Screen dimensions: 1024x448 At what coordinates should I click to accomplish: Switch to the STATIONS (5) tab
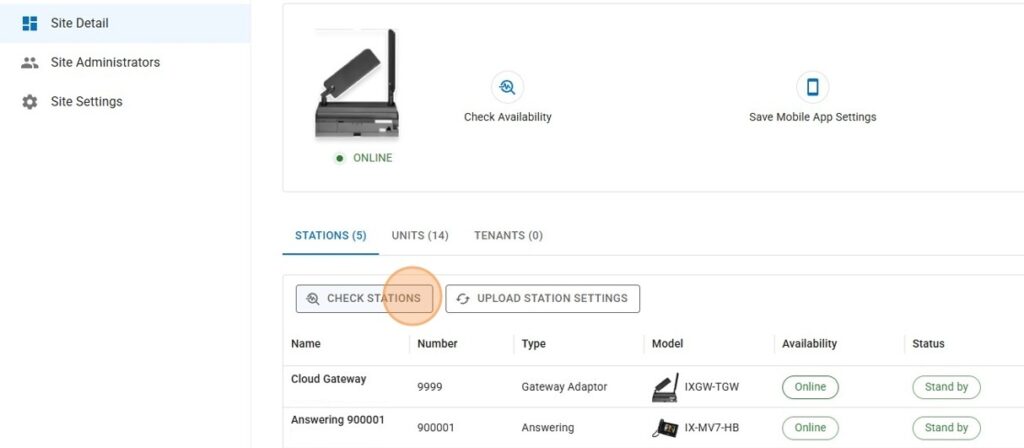point(330,235)
